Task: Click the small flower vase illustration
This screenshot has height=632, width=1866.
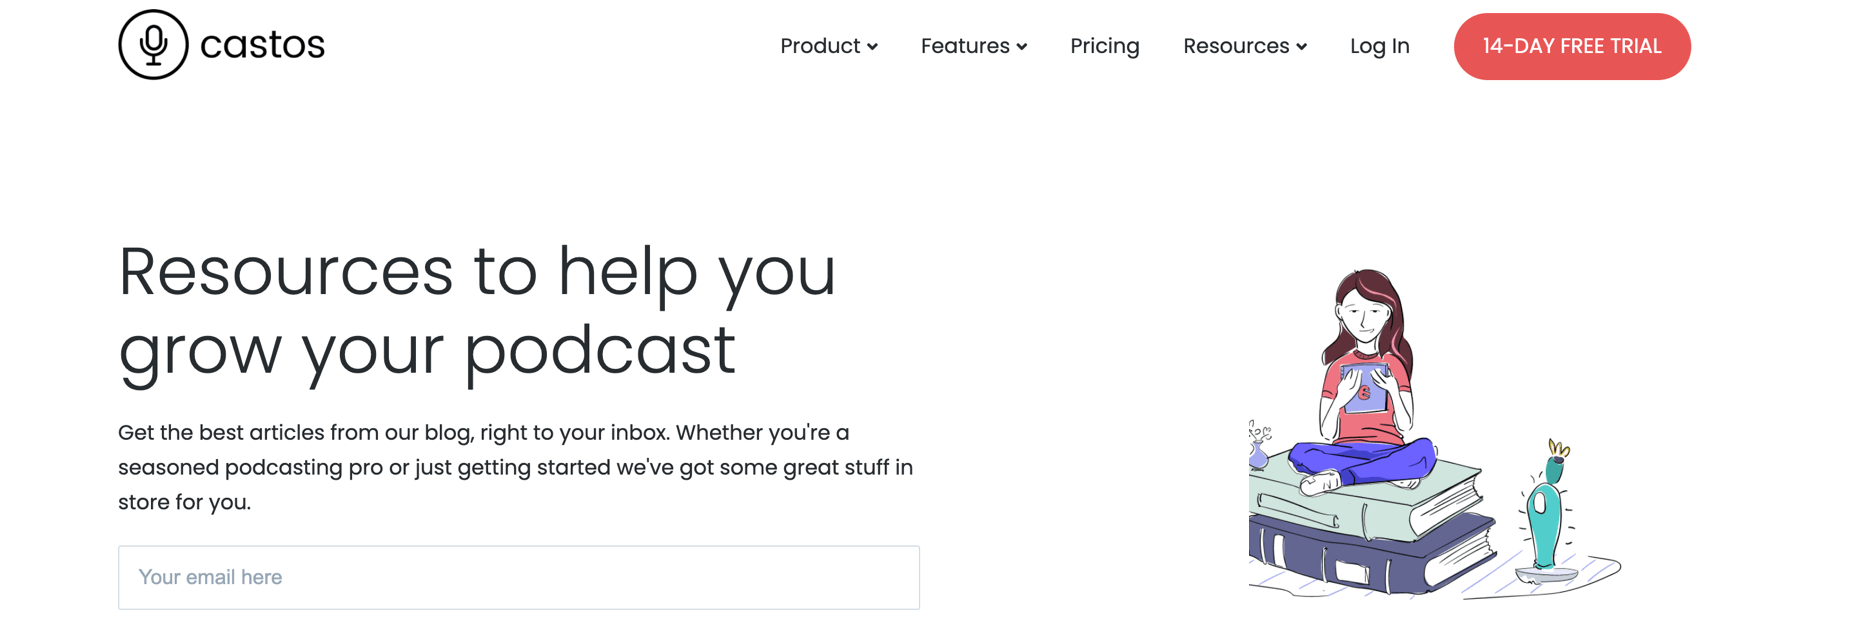Action: coord(1259,448)
